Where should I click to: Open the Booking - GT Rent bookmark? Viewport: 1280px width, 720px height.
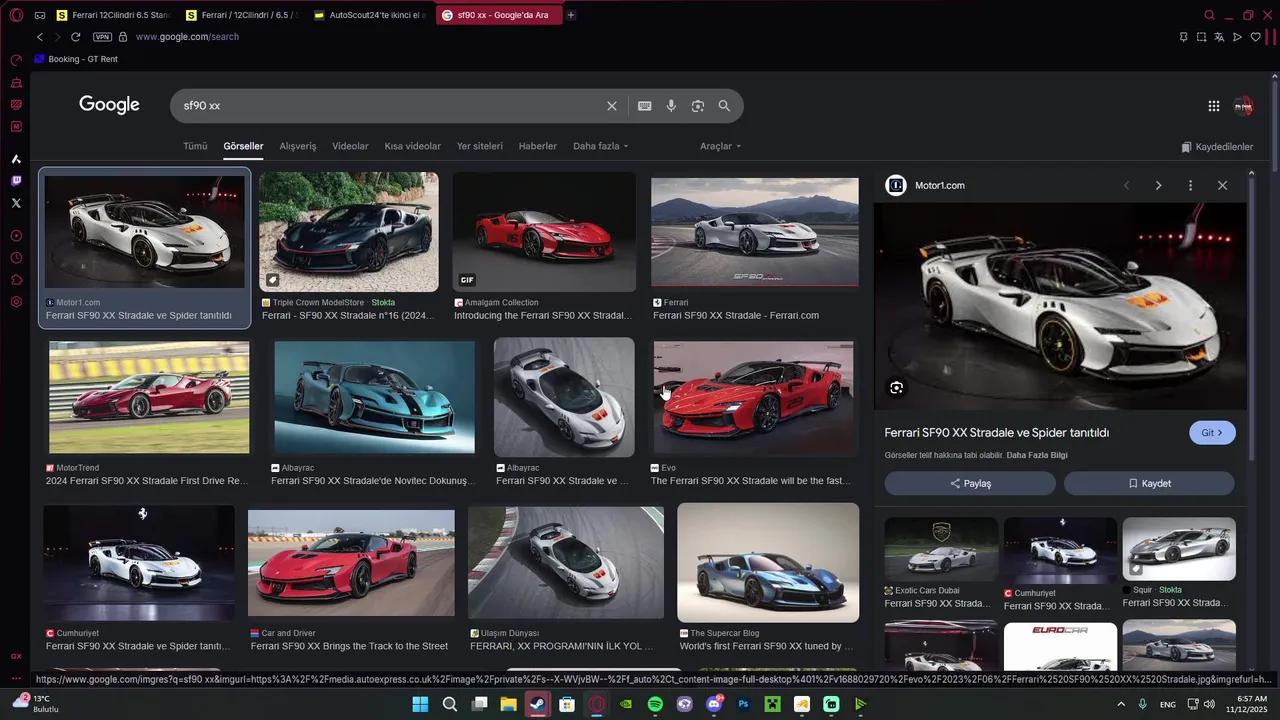76,59
